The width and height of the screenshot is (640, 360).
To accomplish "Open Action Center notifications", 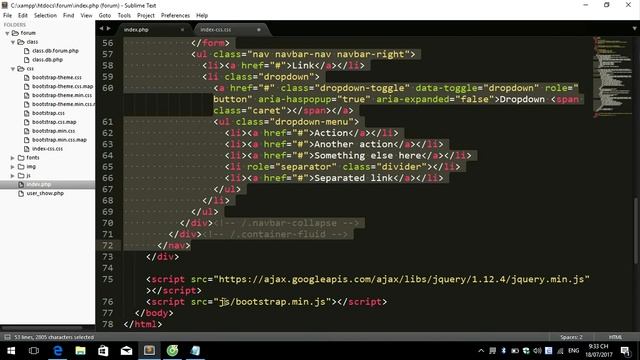I will (x=625, y=351).
